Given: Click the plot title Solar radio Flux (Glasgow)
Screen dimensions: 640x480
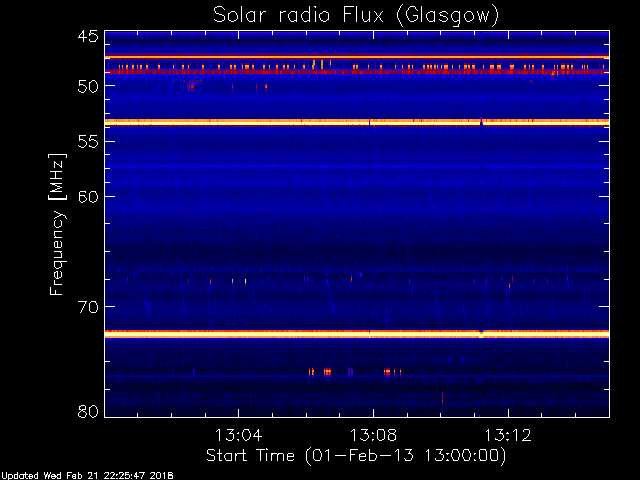Looking at the screenshot, I should point(356,16).
